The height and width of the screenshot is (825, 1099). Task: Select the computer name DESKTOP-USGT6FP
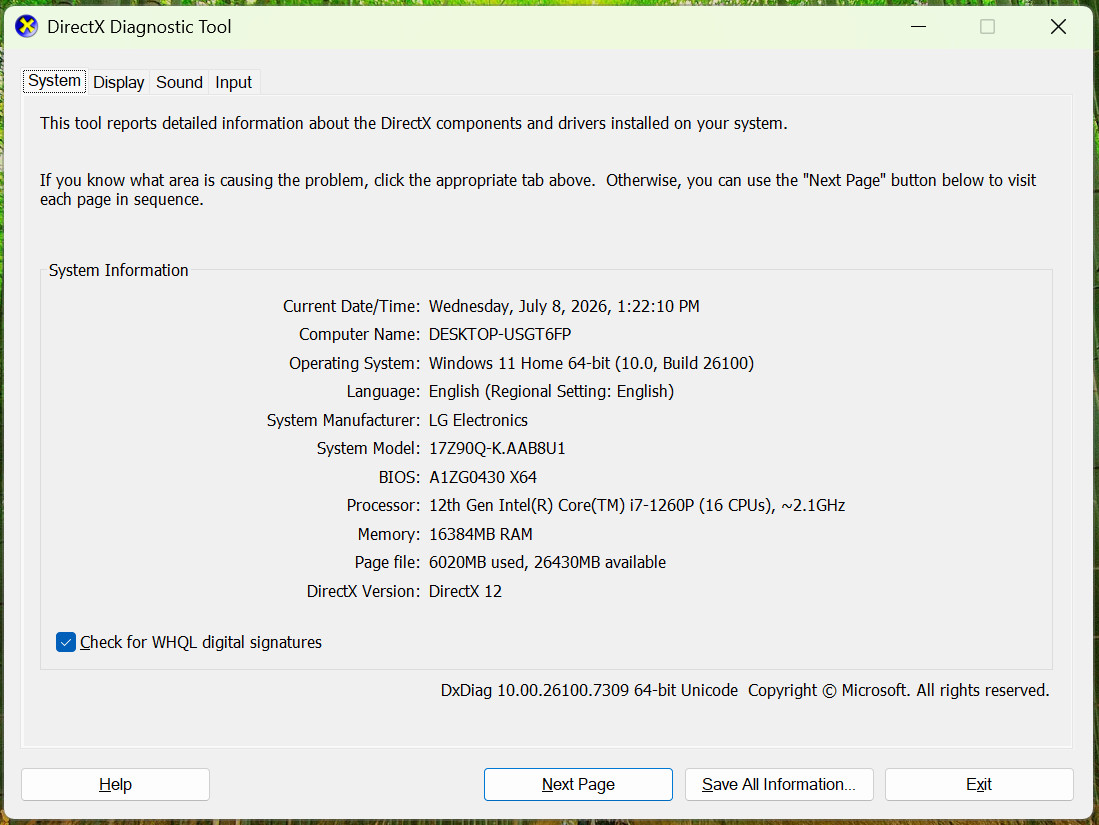pos(500,334)
